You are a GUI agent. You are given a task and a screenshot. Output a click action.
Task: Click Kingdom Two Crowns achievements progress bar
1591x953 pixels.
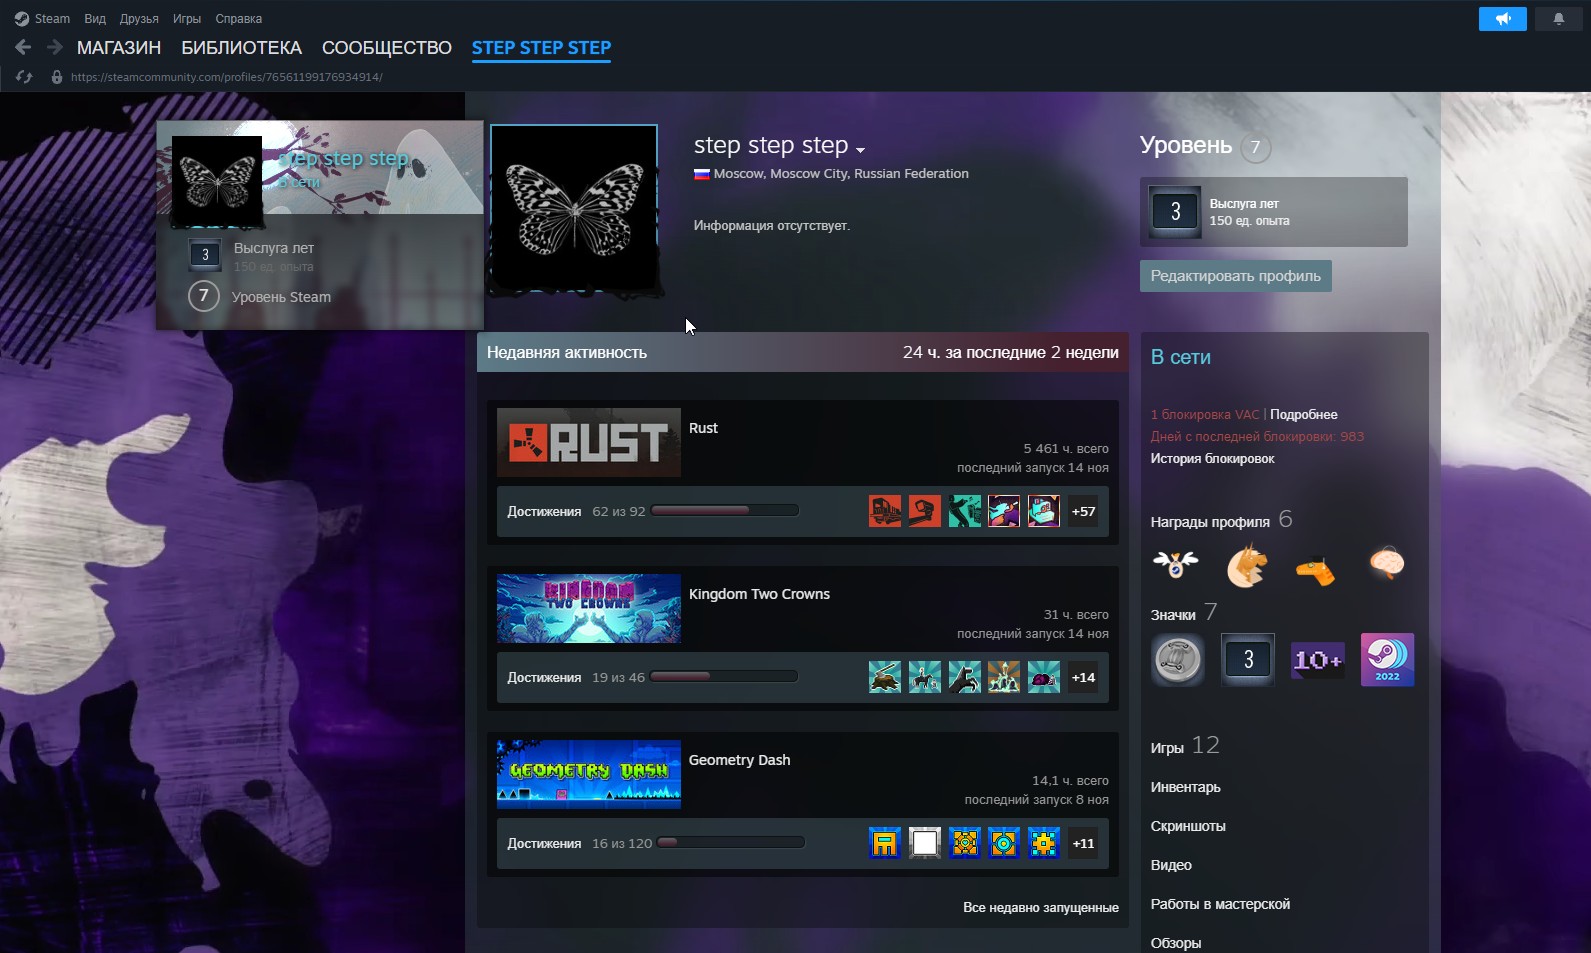tap(724, 677)
